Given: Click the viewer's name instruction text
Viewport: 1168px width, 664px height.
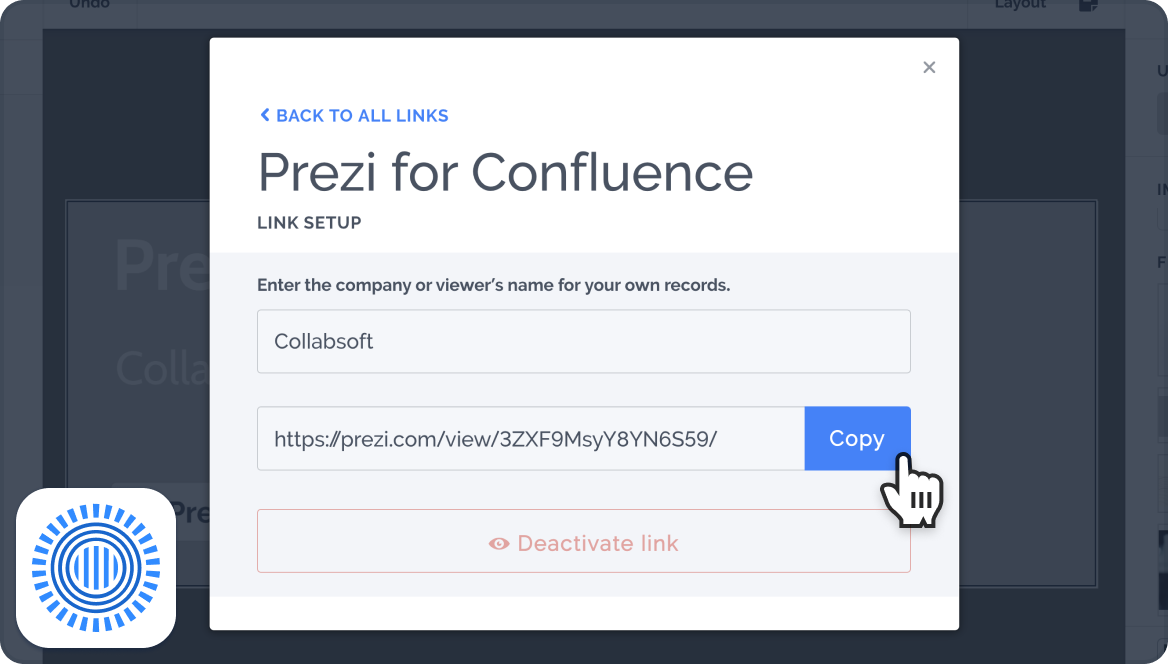Looking at the screenshot, I should (x=493, y=285).
